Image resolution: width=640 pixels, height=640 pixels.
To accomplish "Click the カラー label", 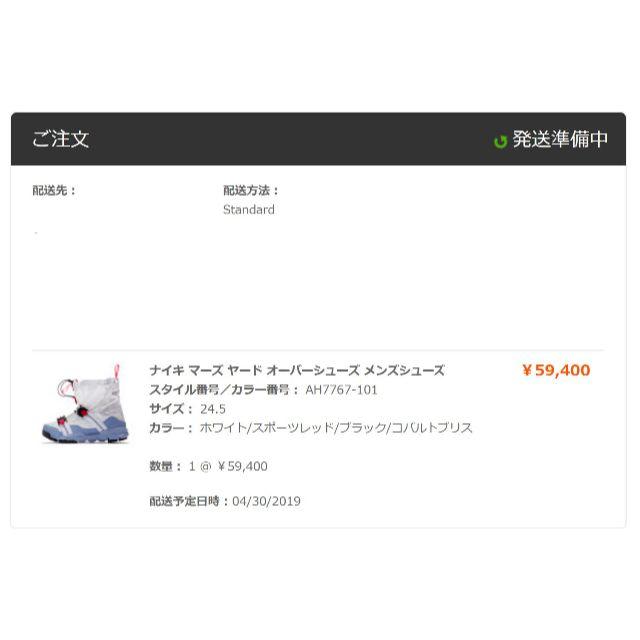I will click(171, 428).
